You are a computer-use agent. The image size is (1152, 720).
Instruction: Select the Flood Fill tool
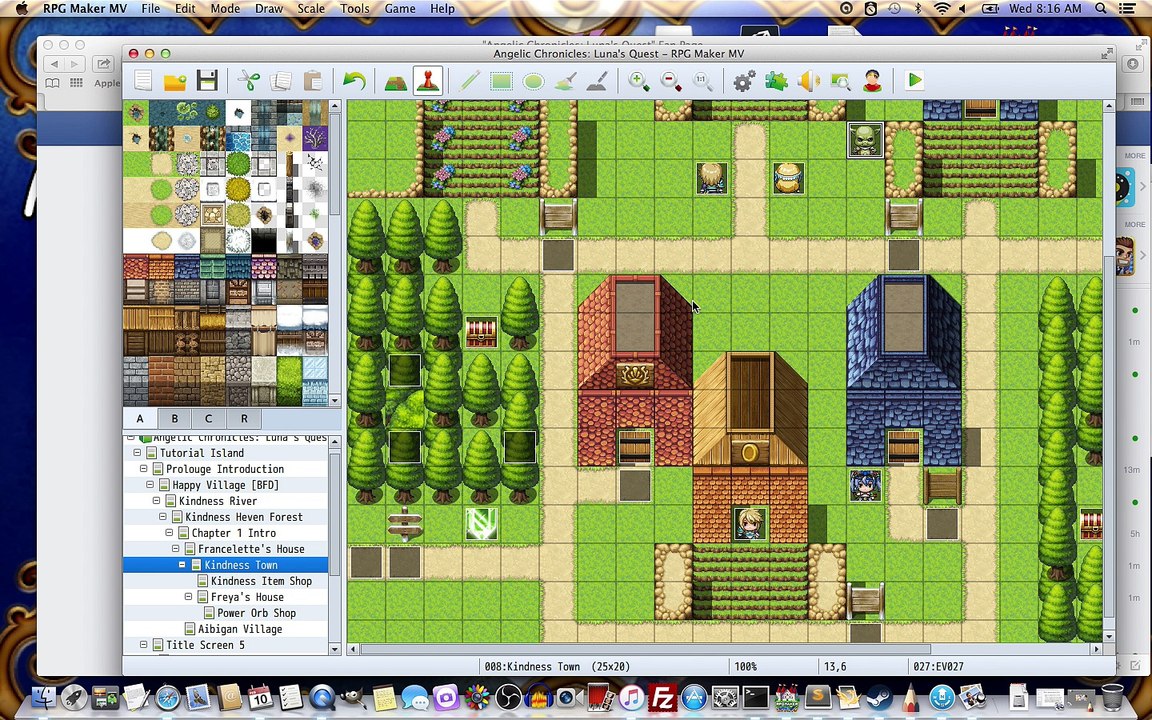click(x=565, y=80)
